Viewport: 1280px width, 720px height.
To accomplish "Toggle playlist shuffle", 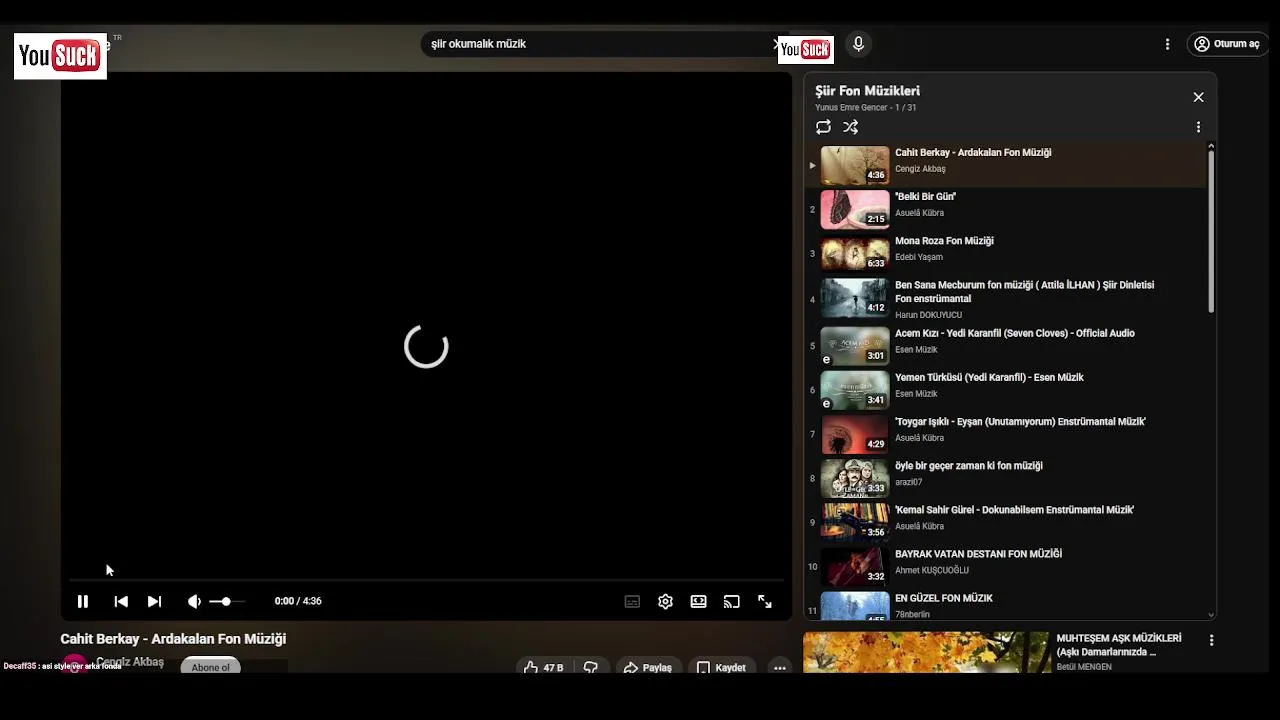I will point(850,127).
